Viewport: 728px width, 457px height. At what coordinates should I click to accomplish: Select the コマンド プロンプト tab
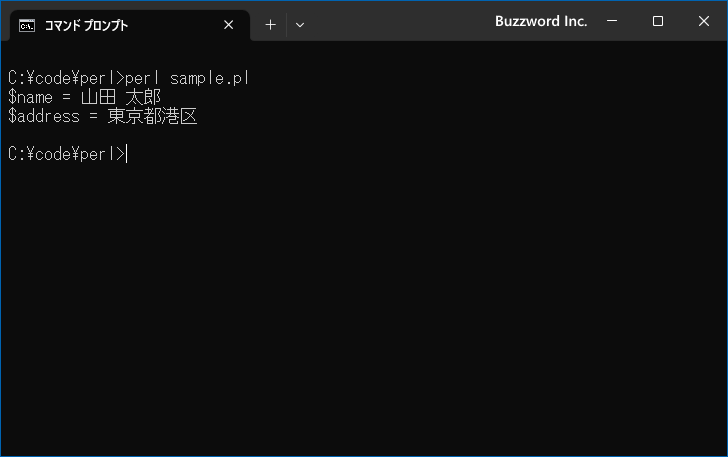click(130, 25)
